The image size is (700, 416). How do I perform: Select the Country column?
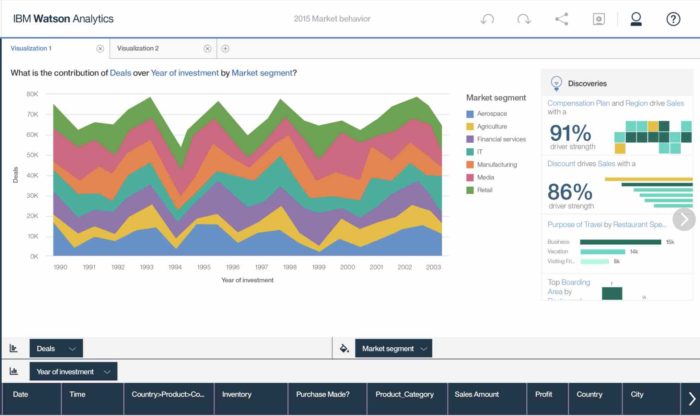tap(596, 399)
